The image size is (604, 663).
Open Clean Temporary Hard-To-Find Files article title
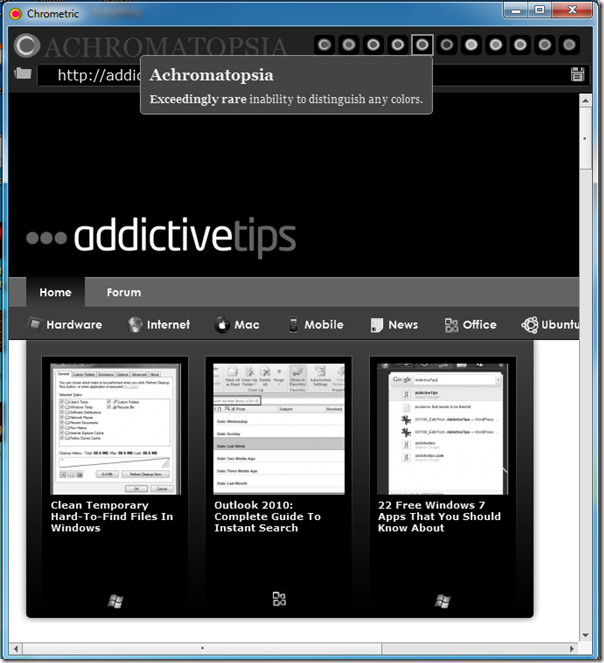(112, 516)
